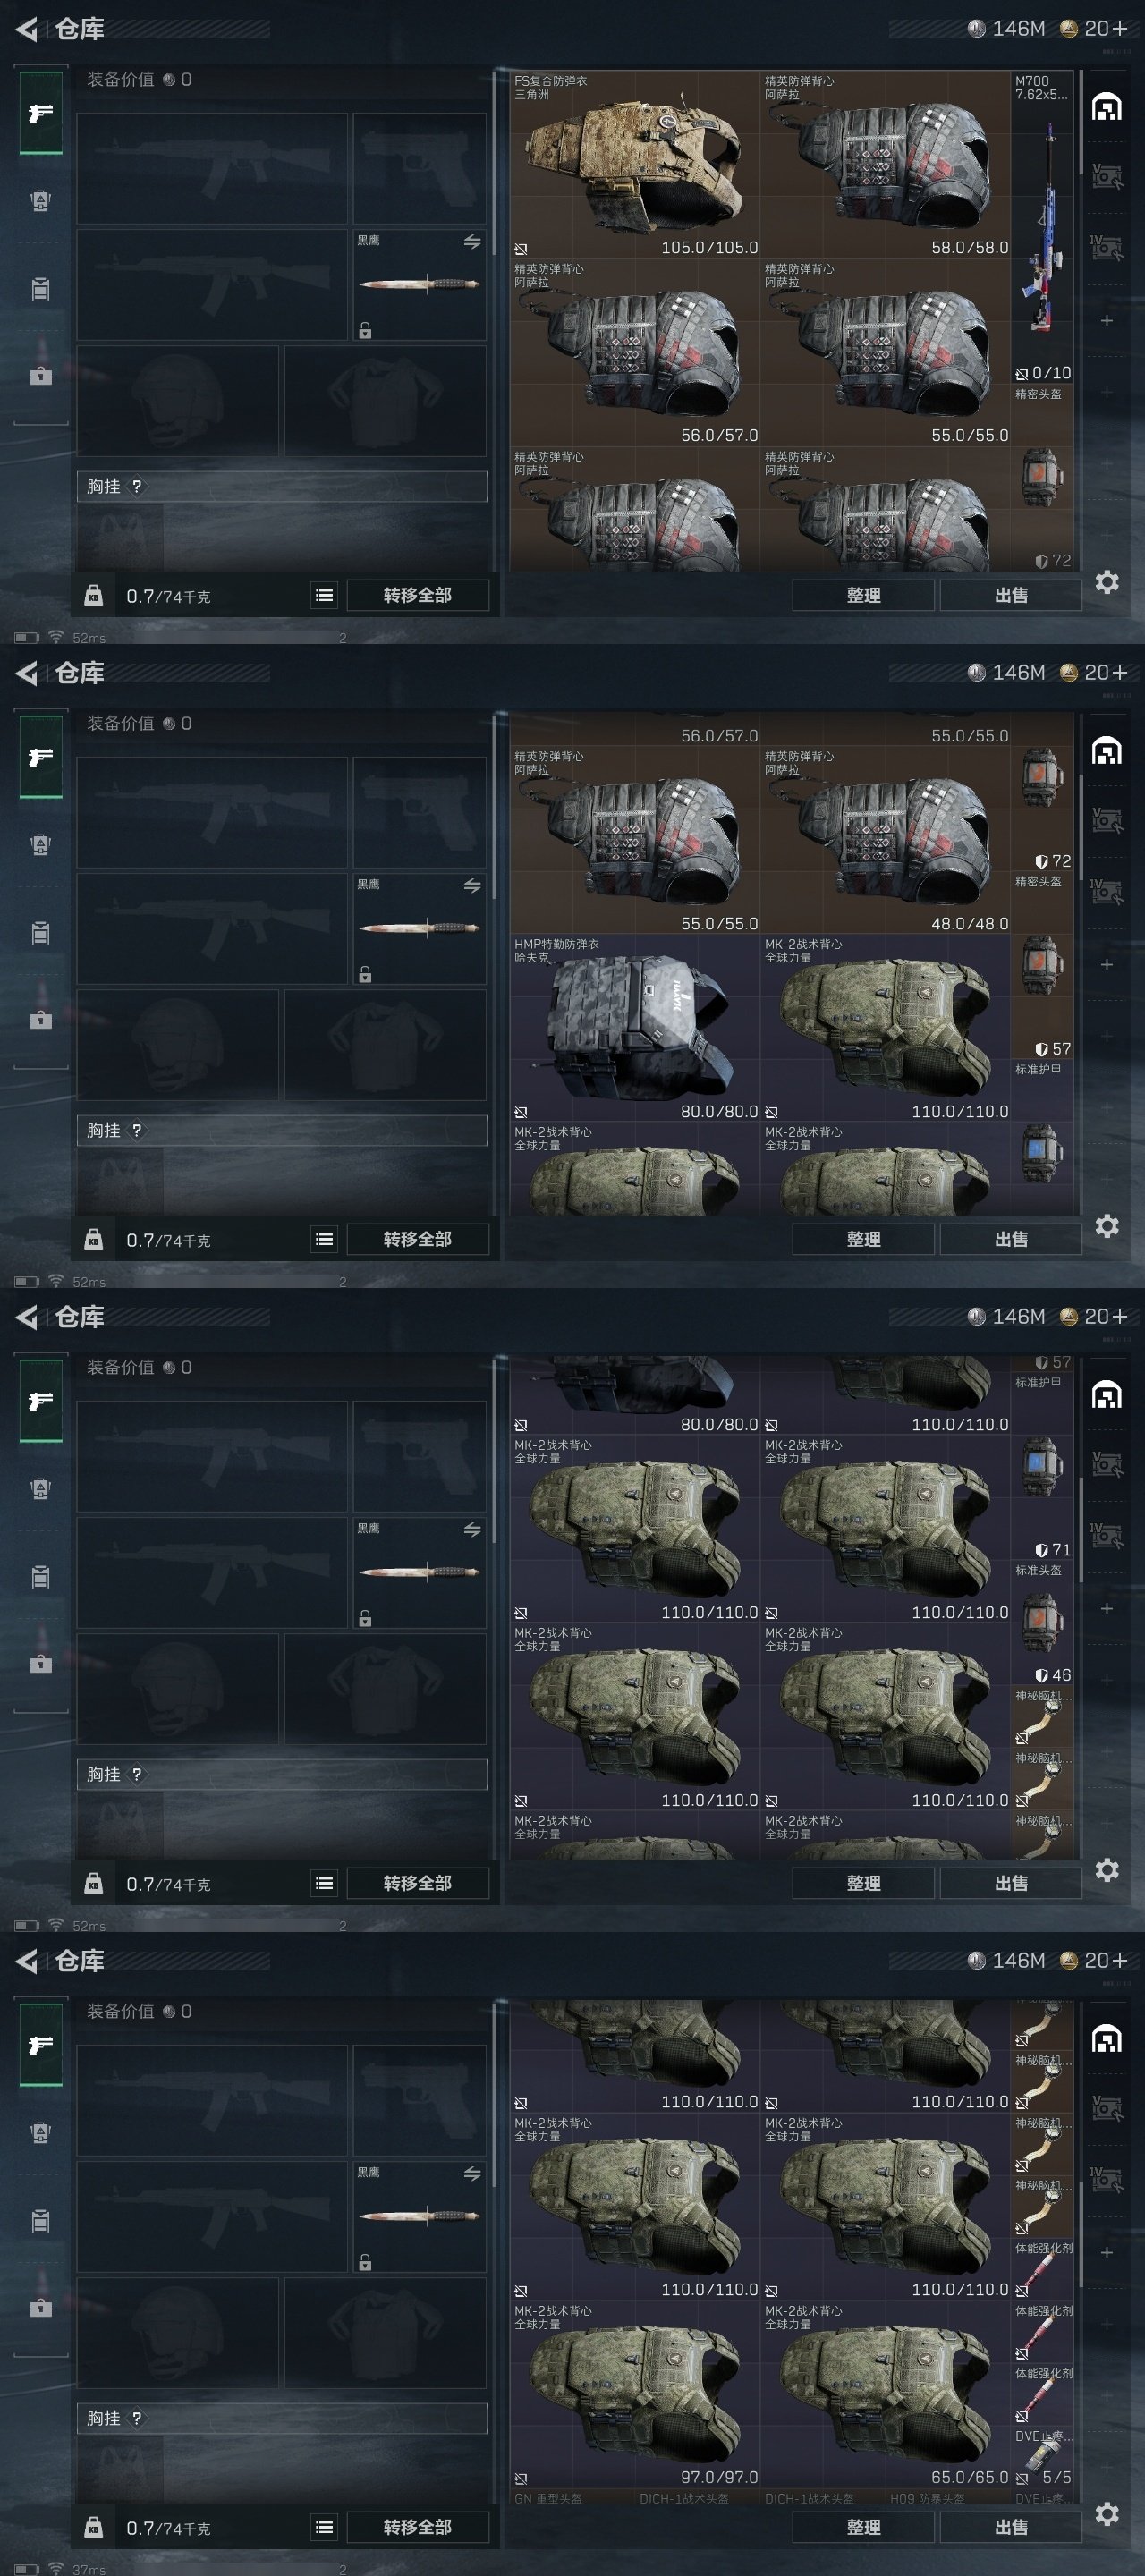The width and height of the screenshot is (1145, 2576).
Task: Select the M700 7.62x5 rifle item
Action: (1042, 227)
